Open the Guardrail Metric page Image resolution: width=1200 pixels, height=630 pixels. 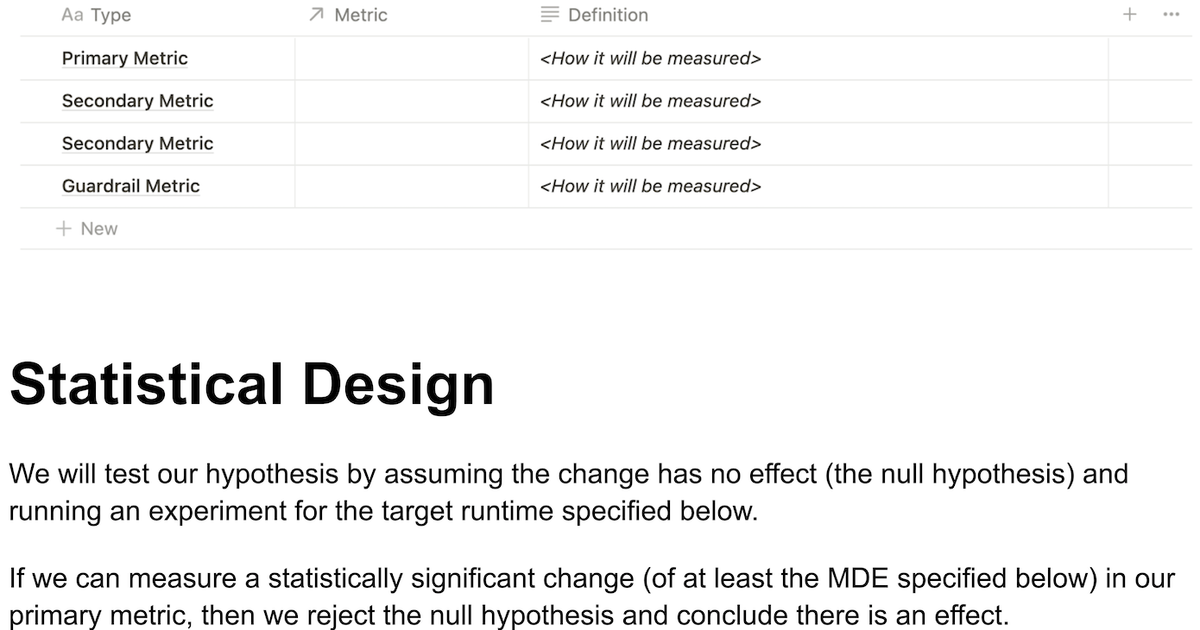point(131,186)
